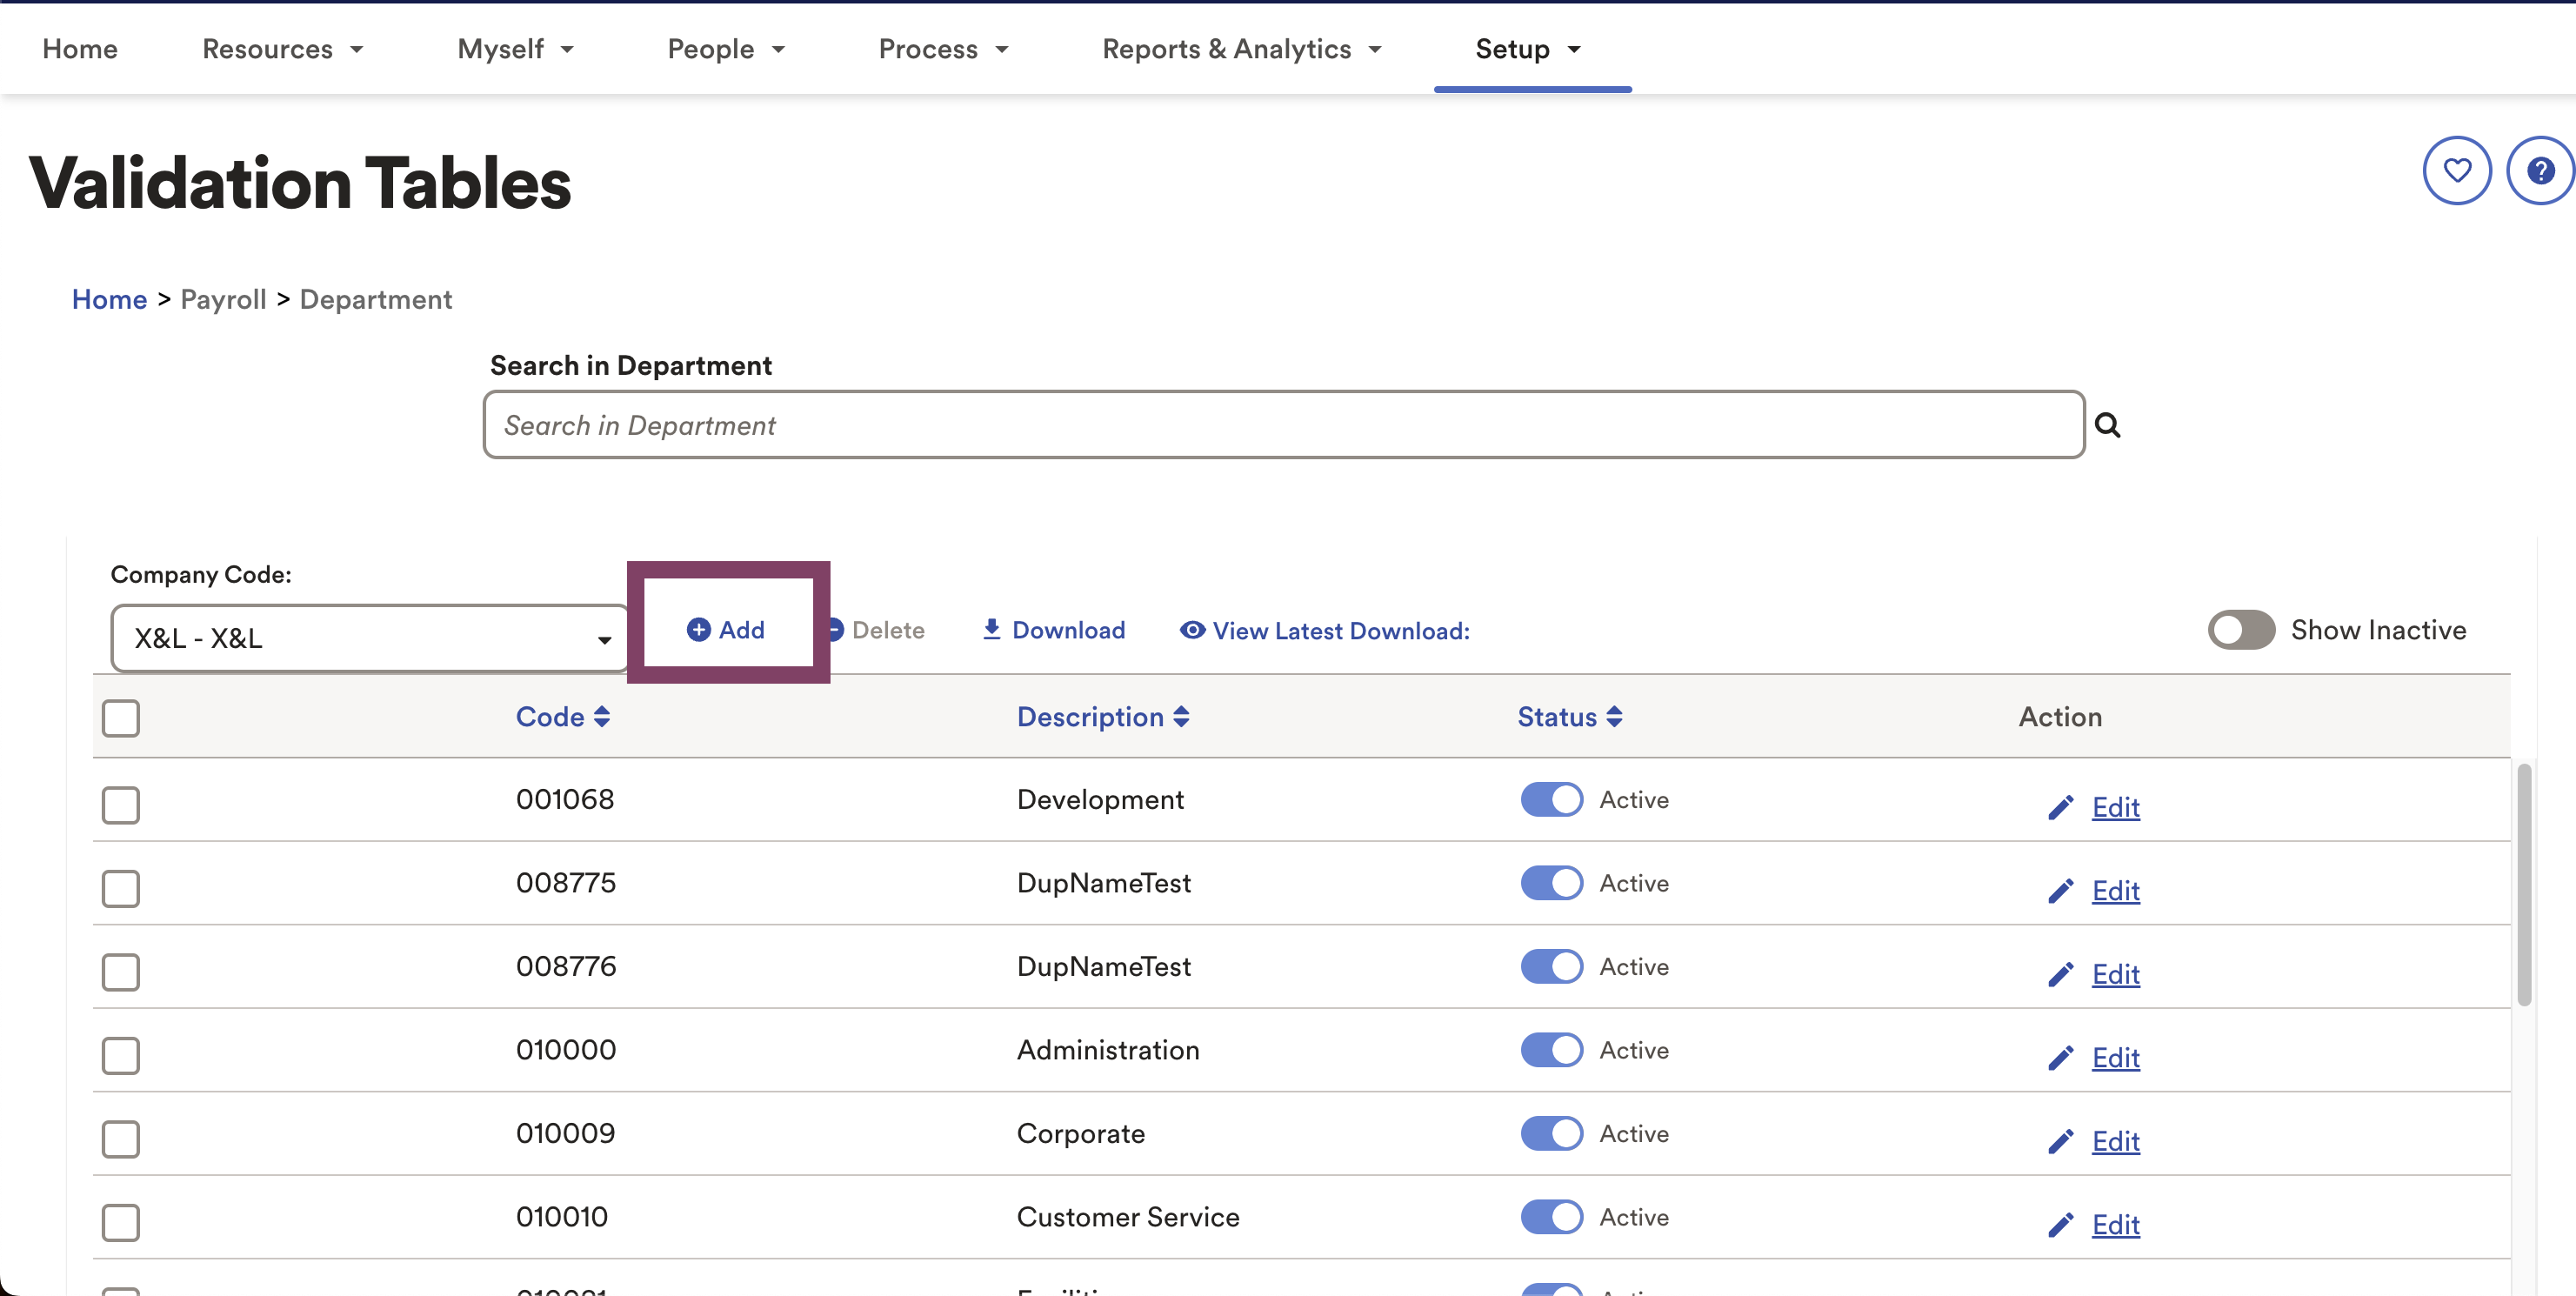
Task: Toggle Active status for code 008775
Action: click(x=1552, y=883)
